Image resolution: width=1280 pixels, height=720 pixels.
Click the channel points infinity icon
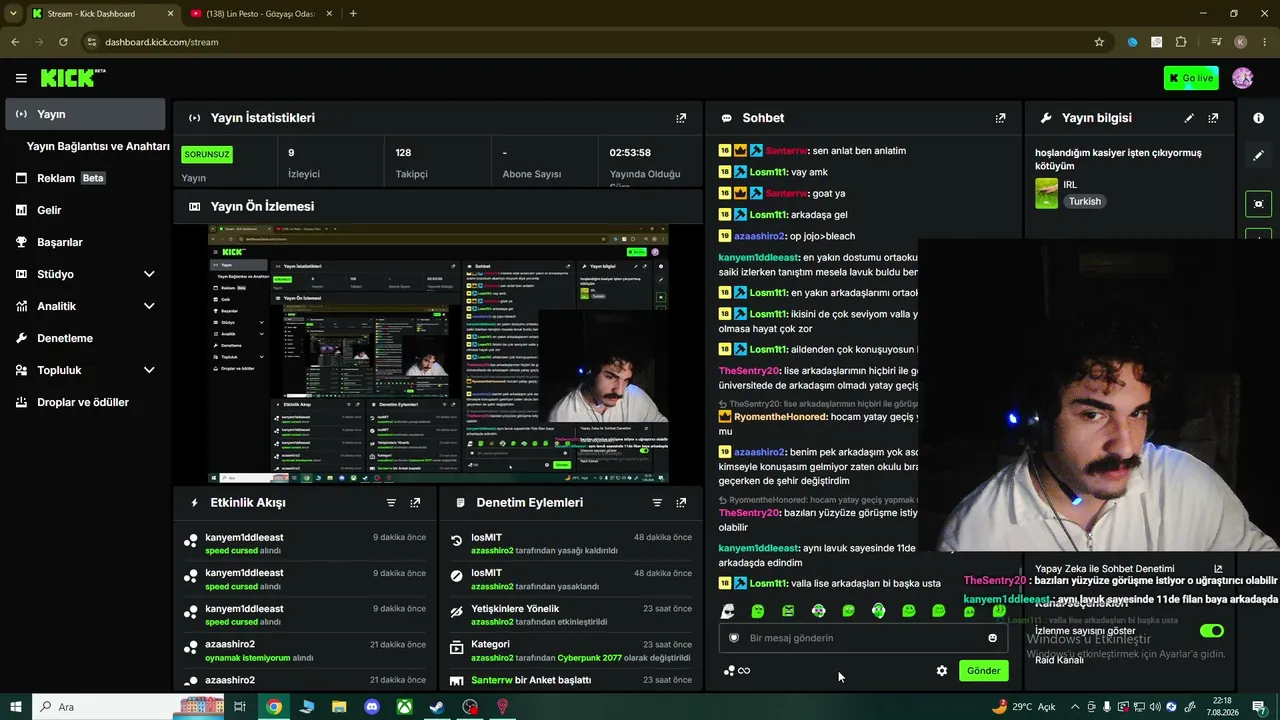[737, 671]
